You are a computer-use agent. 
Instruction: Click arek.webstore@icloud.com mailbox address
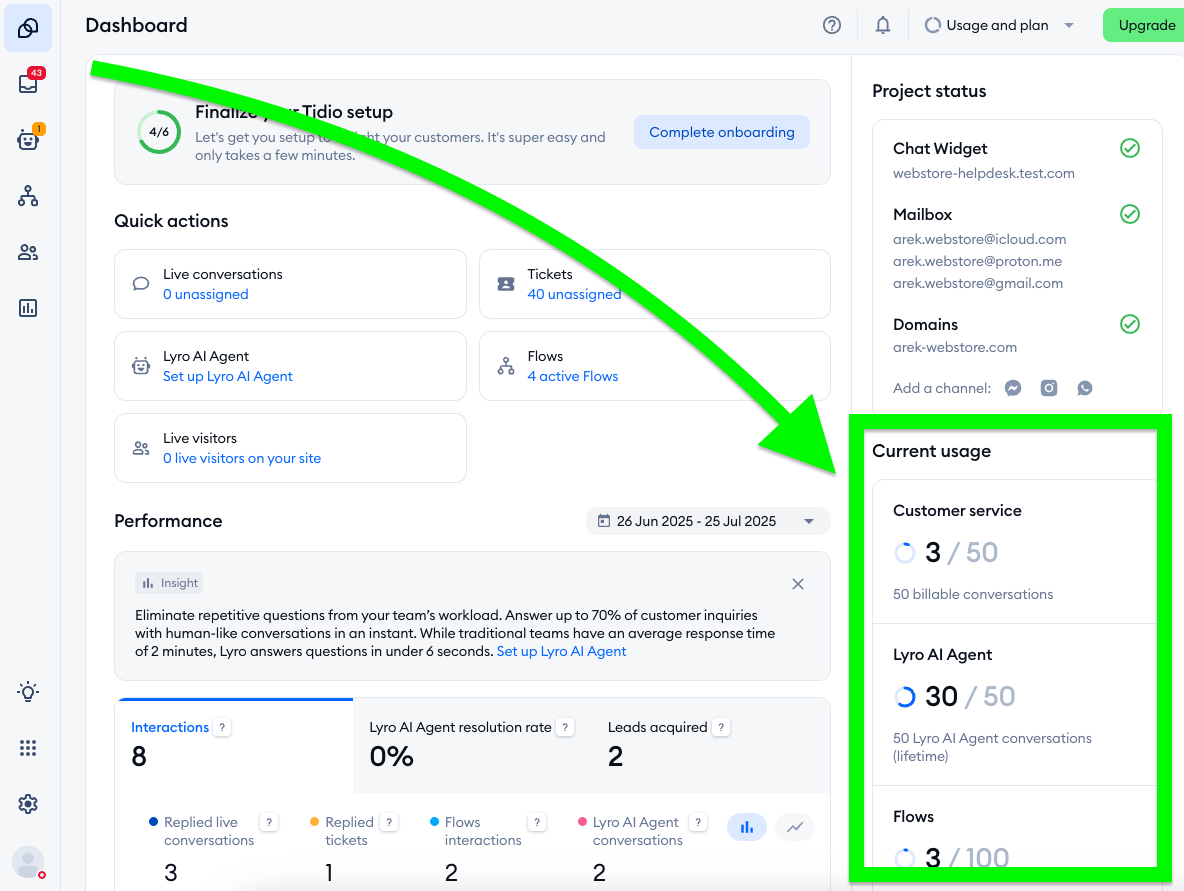(979, 239)
